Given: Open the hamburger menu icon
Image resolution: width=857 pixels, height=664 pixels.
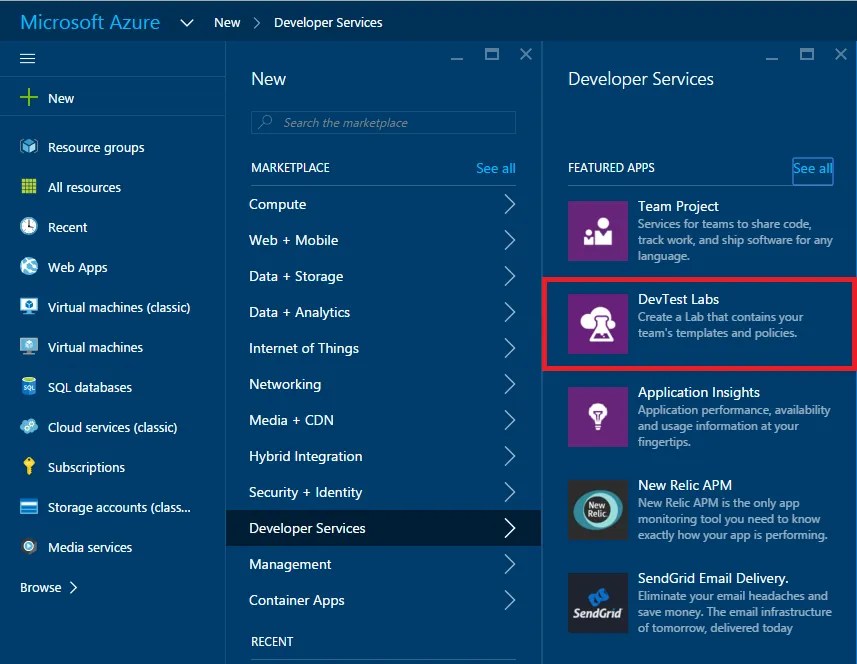Looking at the screenshot, I should pos(27,58).
